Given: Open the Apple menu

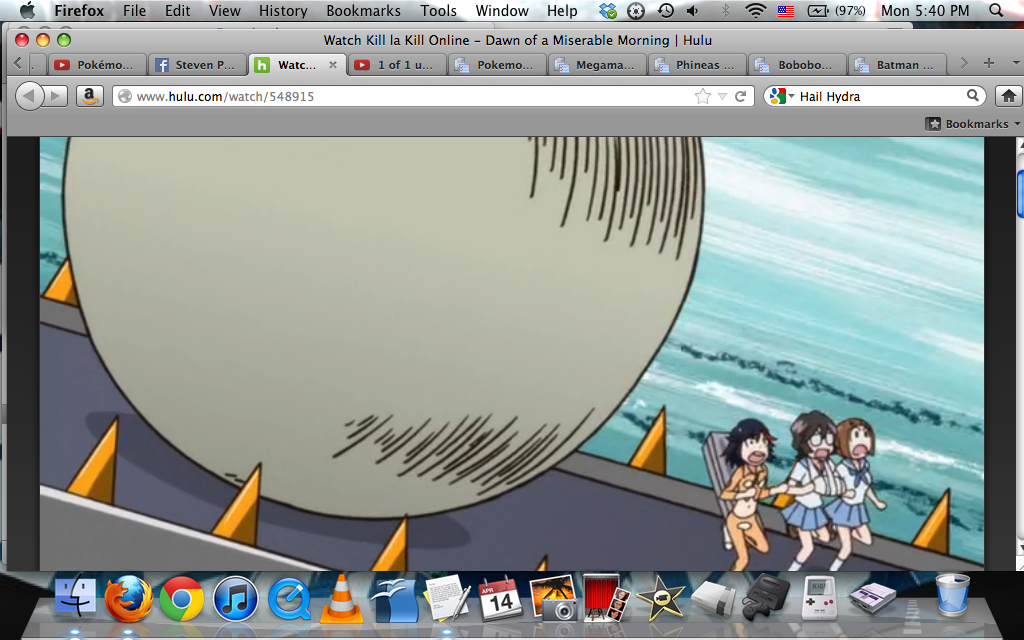Looking at the screenshot, I should [27, 10].
